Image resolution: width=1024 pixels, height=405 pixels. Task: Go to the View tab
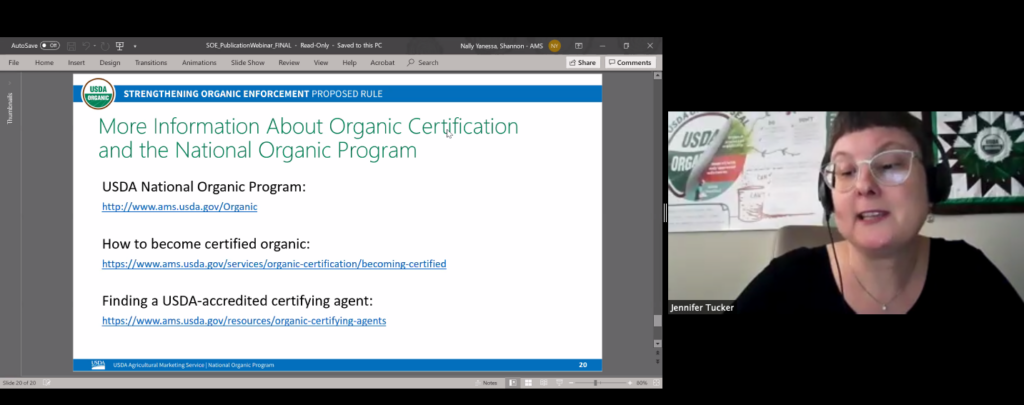pos(321,63)
